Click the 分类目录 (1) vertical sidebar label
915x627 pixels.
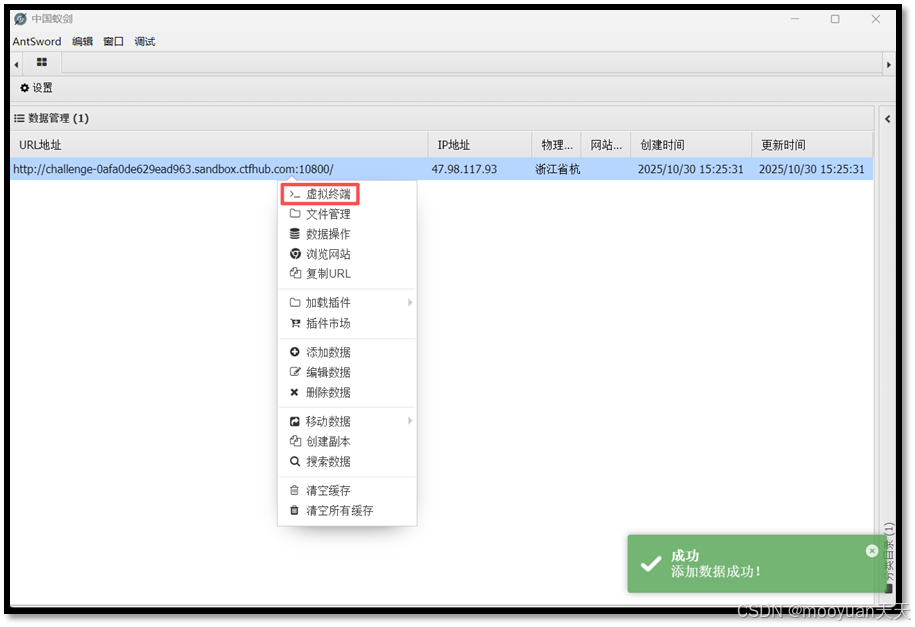coord(888,553)
